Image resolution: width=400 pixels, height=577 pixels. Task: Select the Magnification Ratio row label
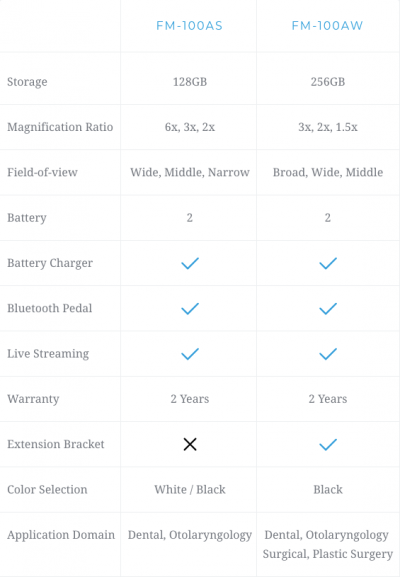(x=60, y=127)
